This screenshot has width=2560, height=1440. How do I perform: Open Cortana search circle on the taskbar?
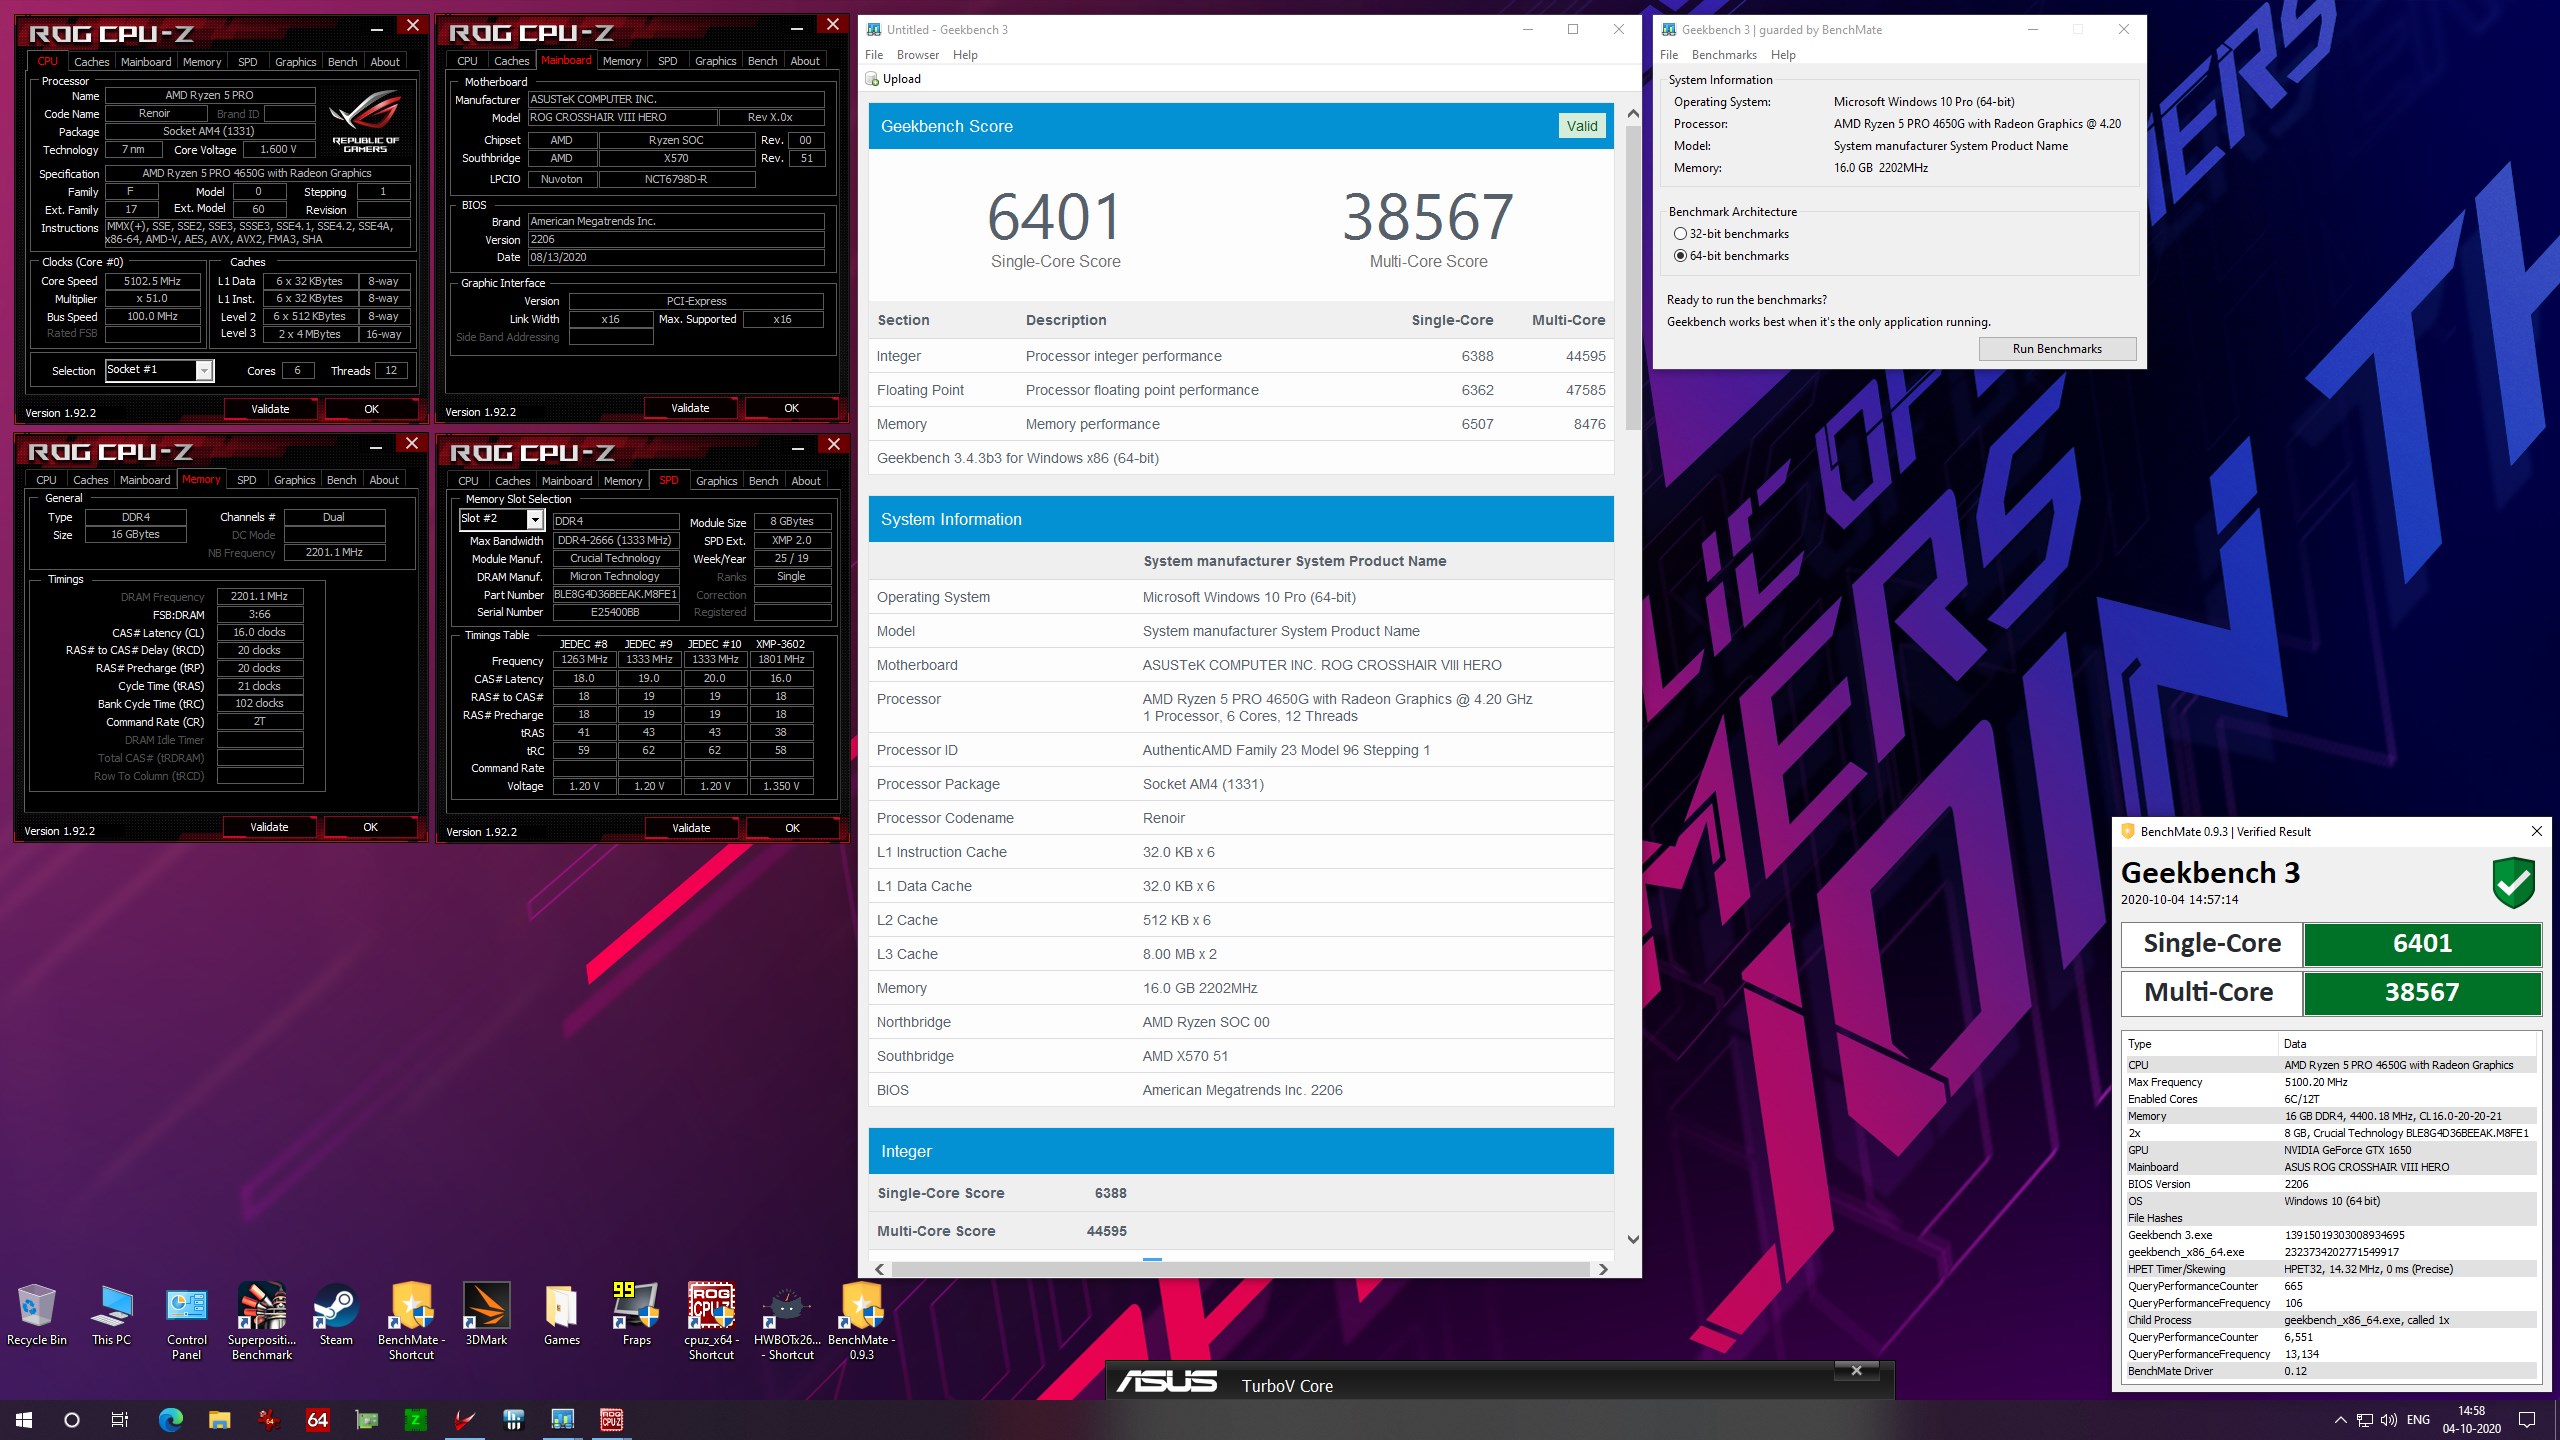pyautogui.click(x=72, y=1419)
